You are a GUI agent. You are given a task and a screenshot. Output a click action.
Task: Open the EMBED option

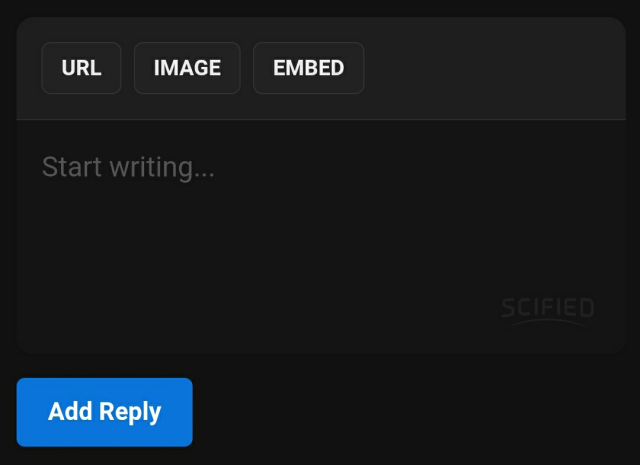[x=308, y=68]
